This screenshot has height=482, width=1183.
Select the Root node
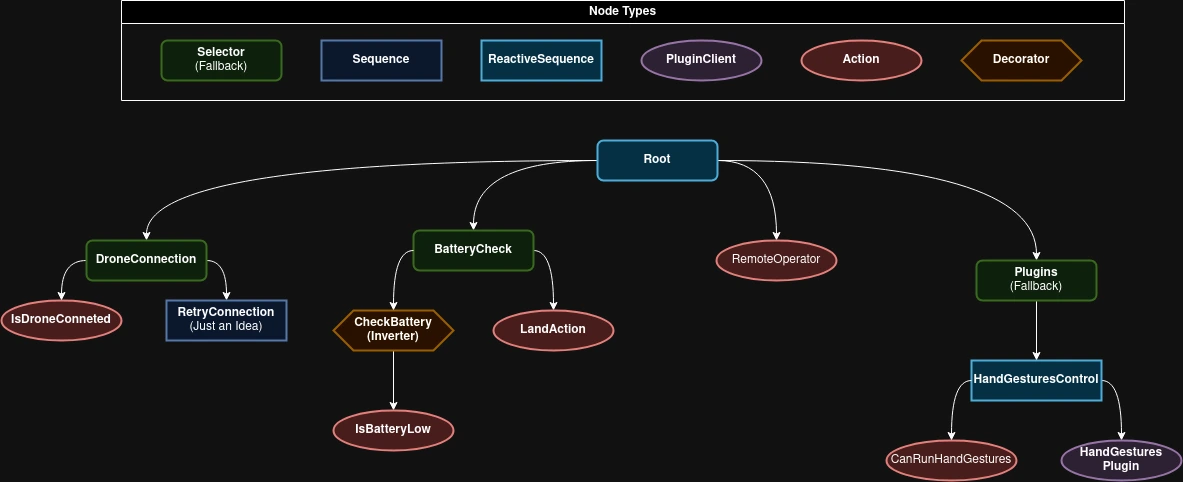point(657,160)
